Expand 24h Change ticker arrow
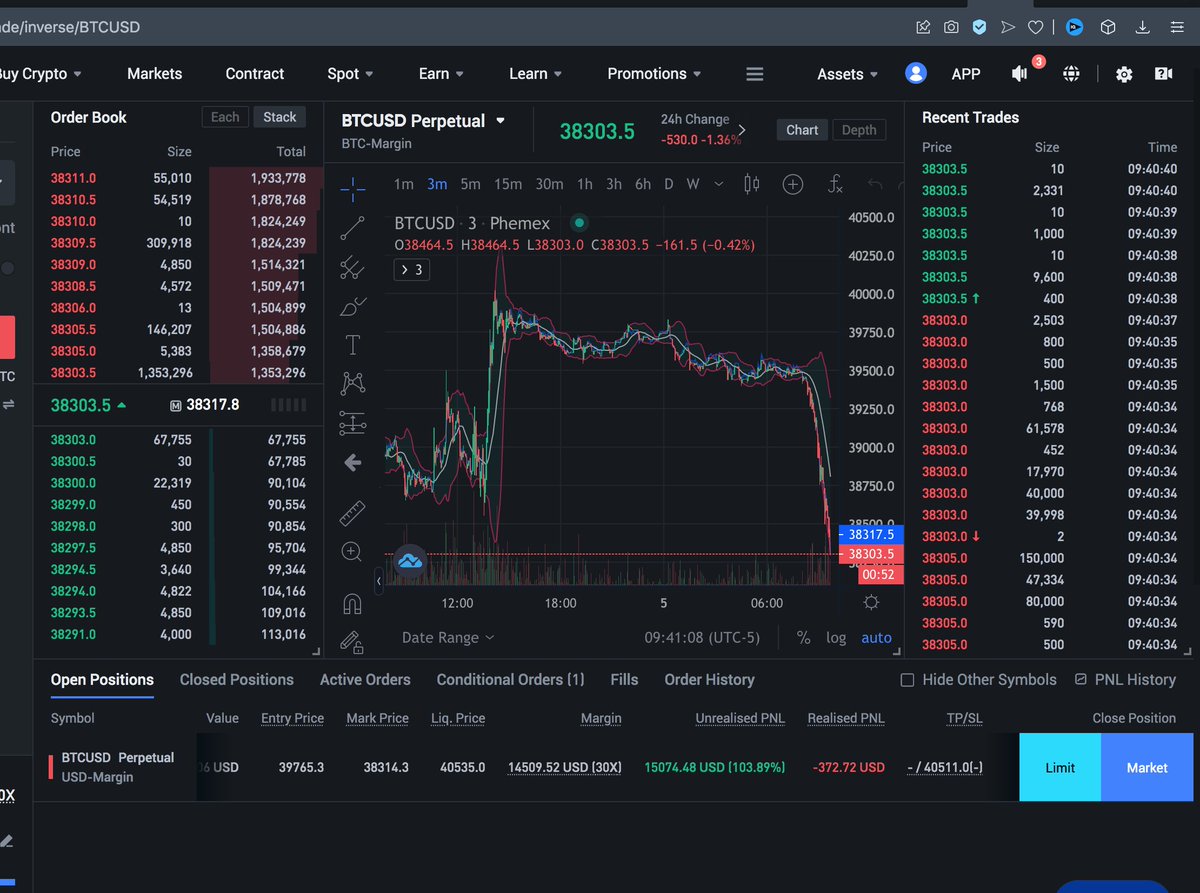Viewport: 1200px width, 893px height. click(741, 130)
